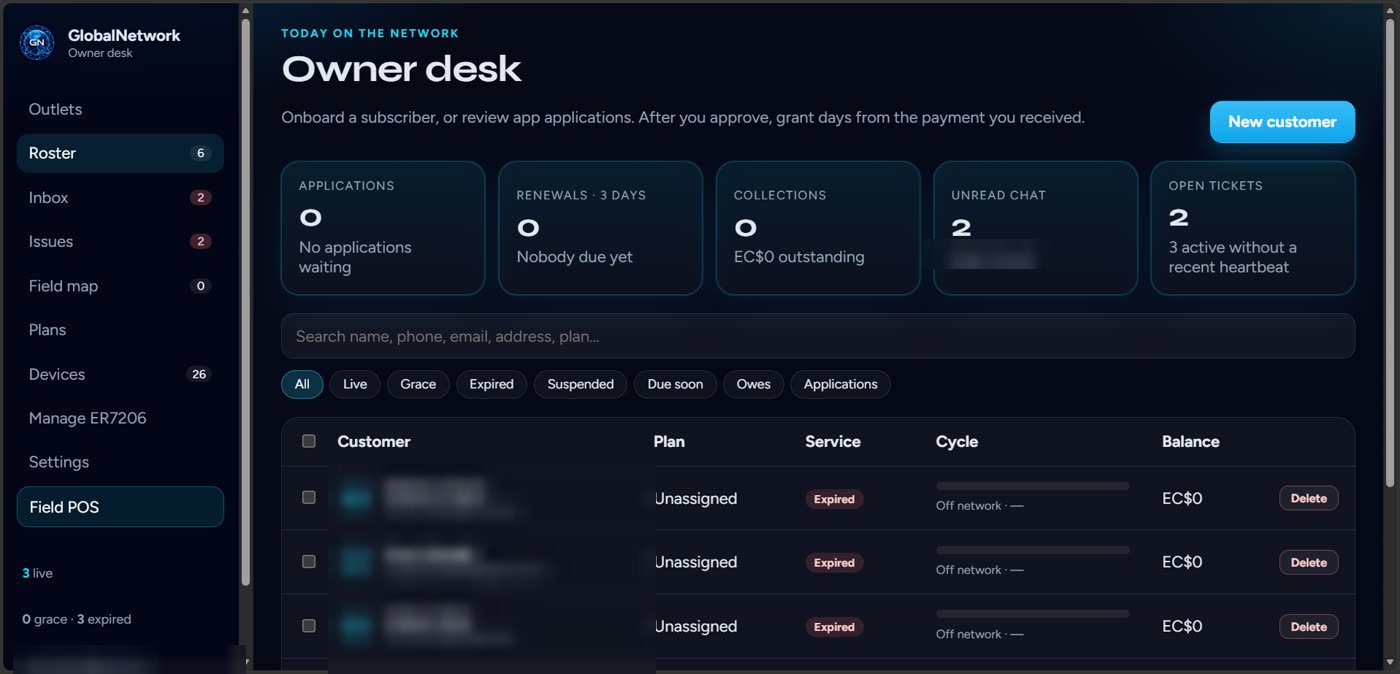1400x674 pixels.
Task: Open the Open tickets card
Action: point(1253,228)
